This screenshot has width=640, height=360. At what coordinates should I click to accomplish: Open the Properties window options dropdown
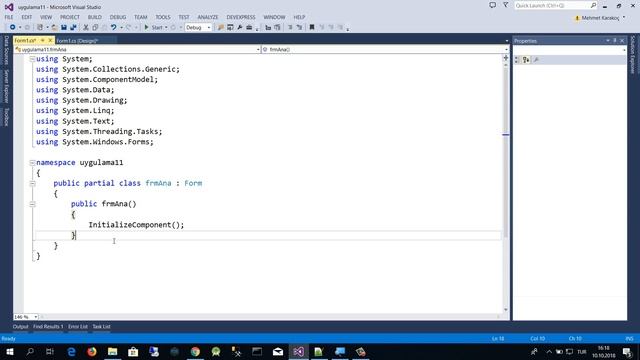pos(607,41)
